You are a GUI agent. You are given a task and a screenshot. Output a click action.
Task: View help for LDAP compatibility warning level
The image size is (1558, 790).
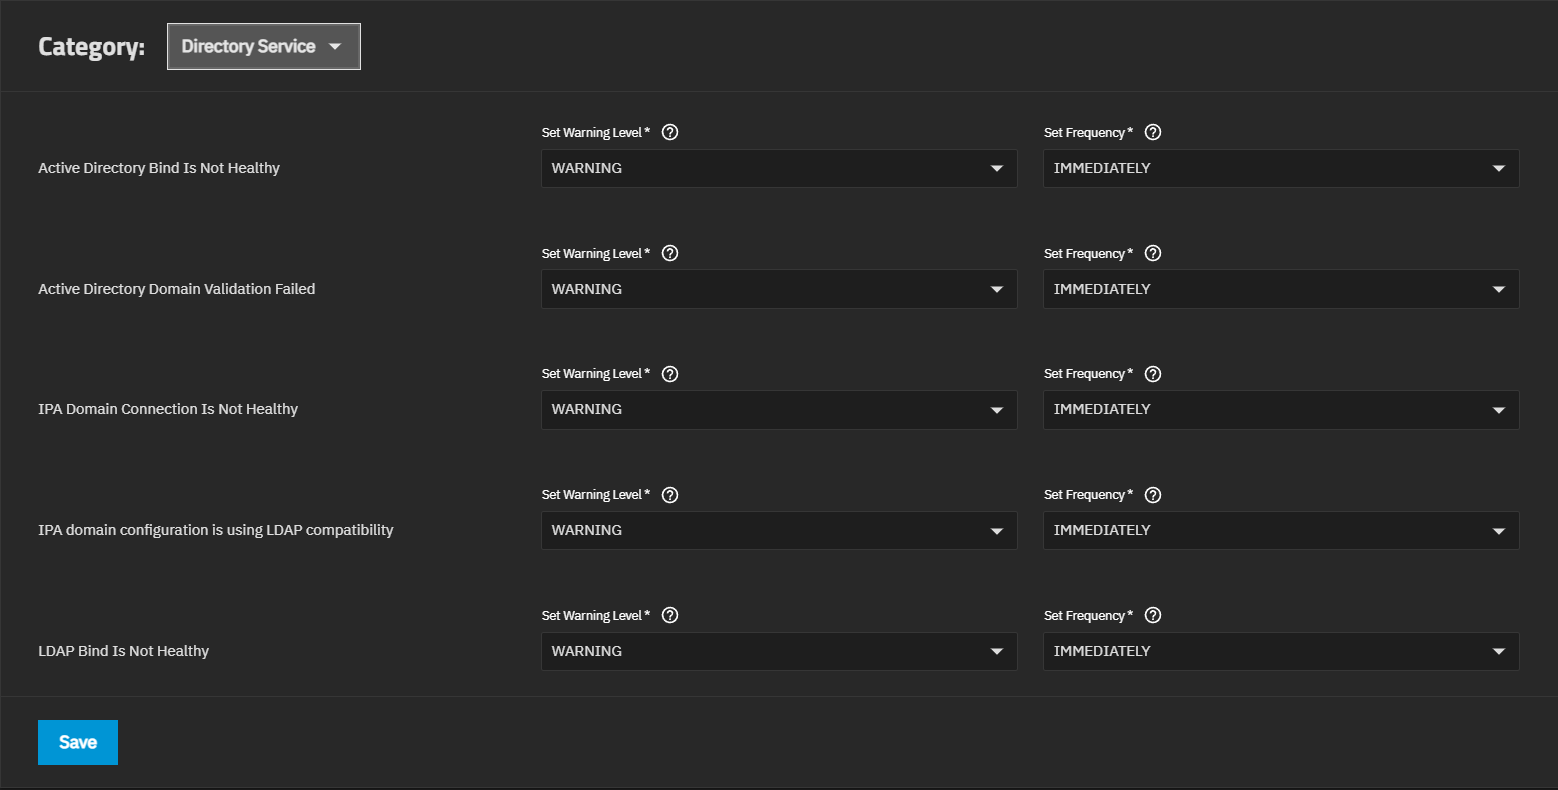pyautogui.click(x=670, y=495)
